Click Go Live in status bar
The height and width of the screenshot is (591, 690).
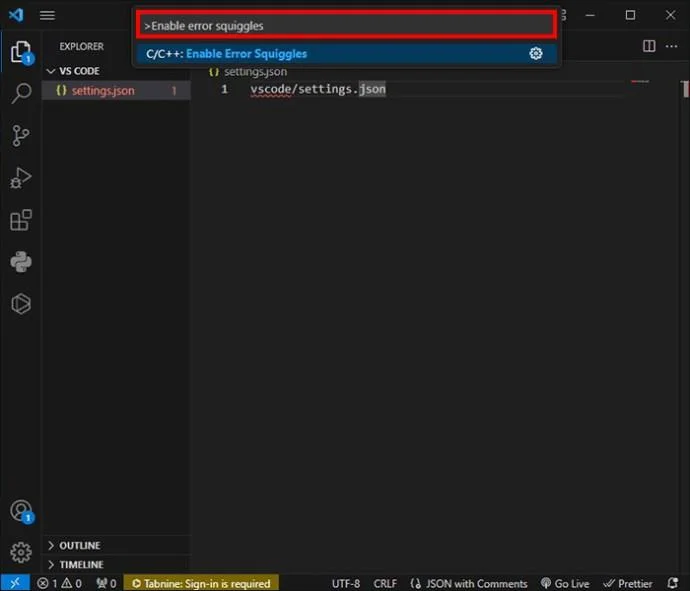coord(565,584)
